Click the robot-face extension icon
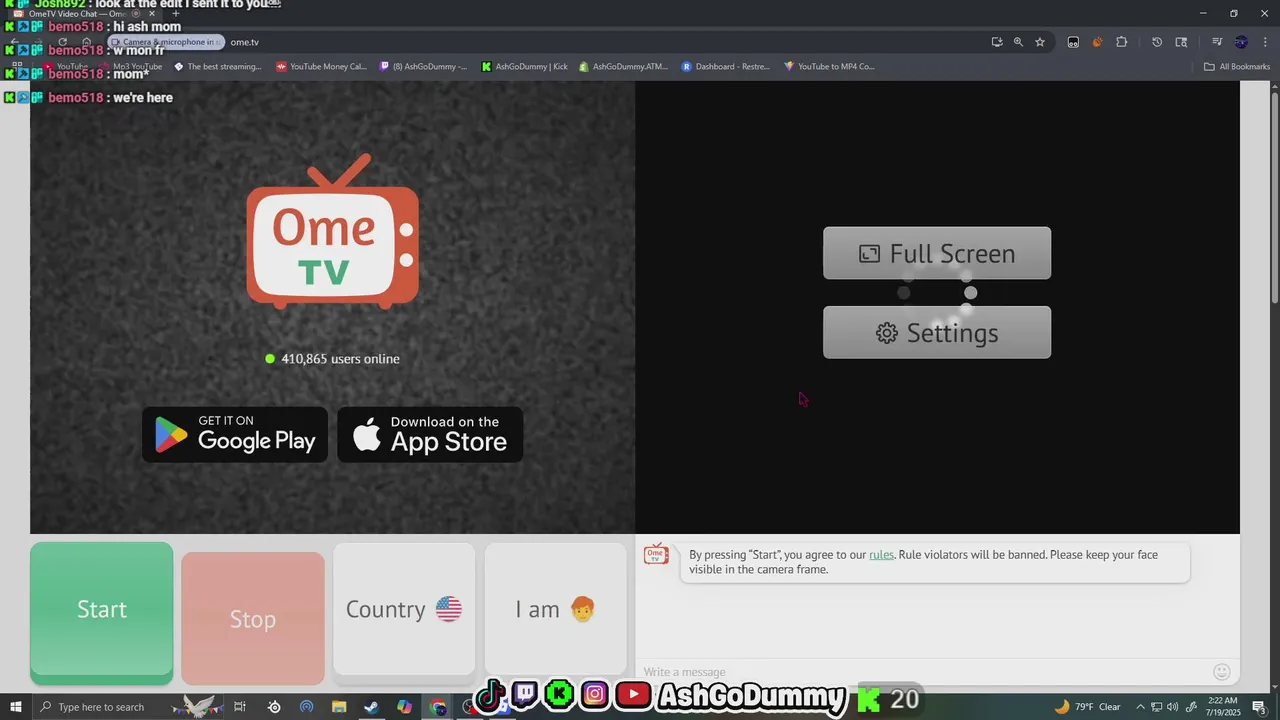This screenshot has height=720, width=1280. coord(1073,42)
